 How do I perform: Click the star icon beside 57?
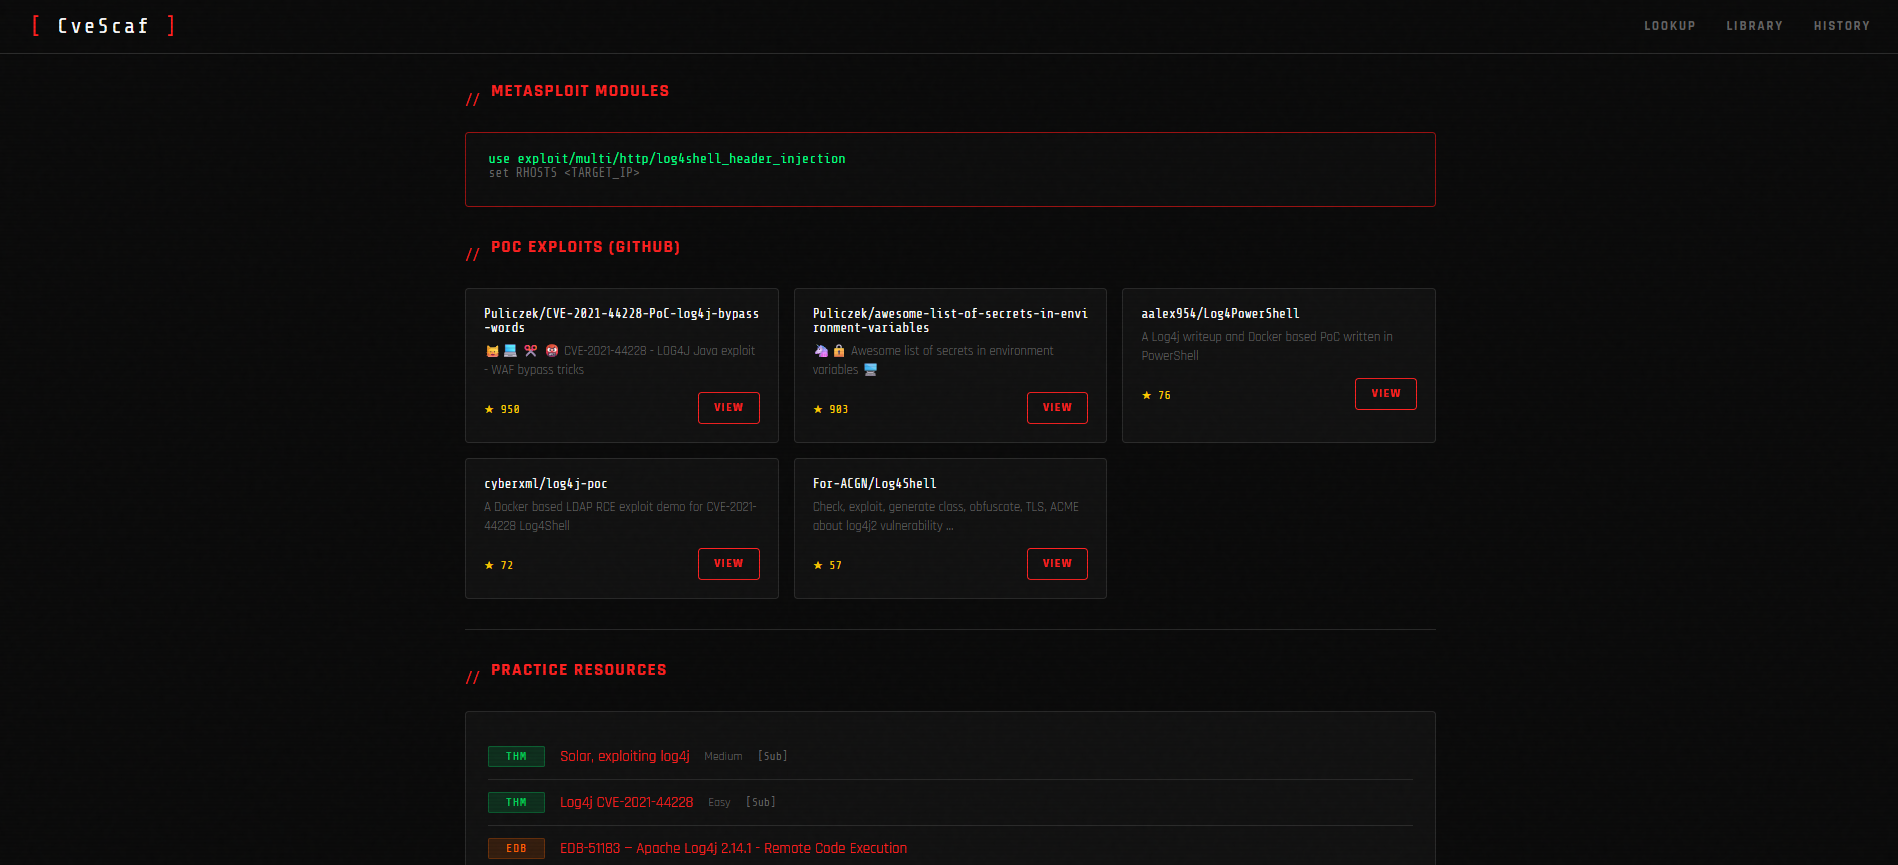pyautogui.click(x=818, y=565)
